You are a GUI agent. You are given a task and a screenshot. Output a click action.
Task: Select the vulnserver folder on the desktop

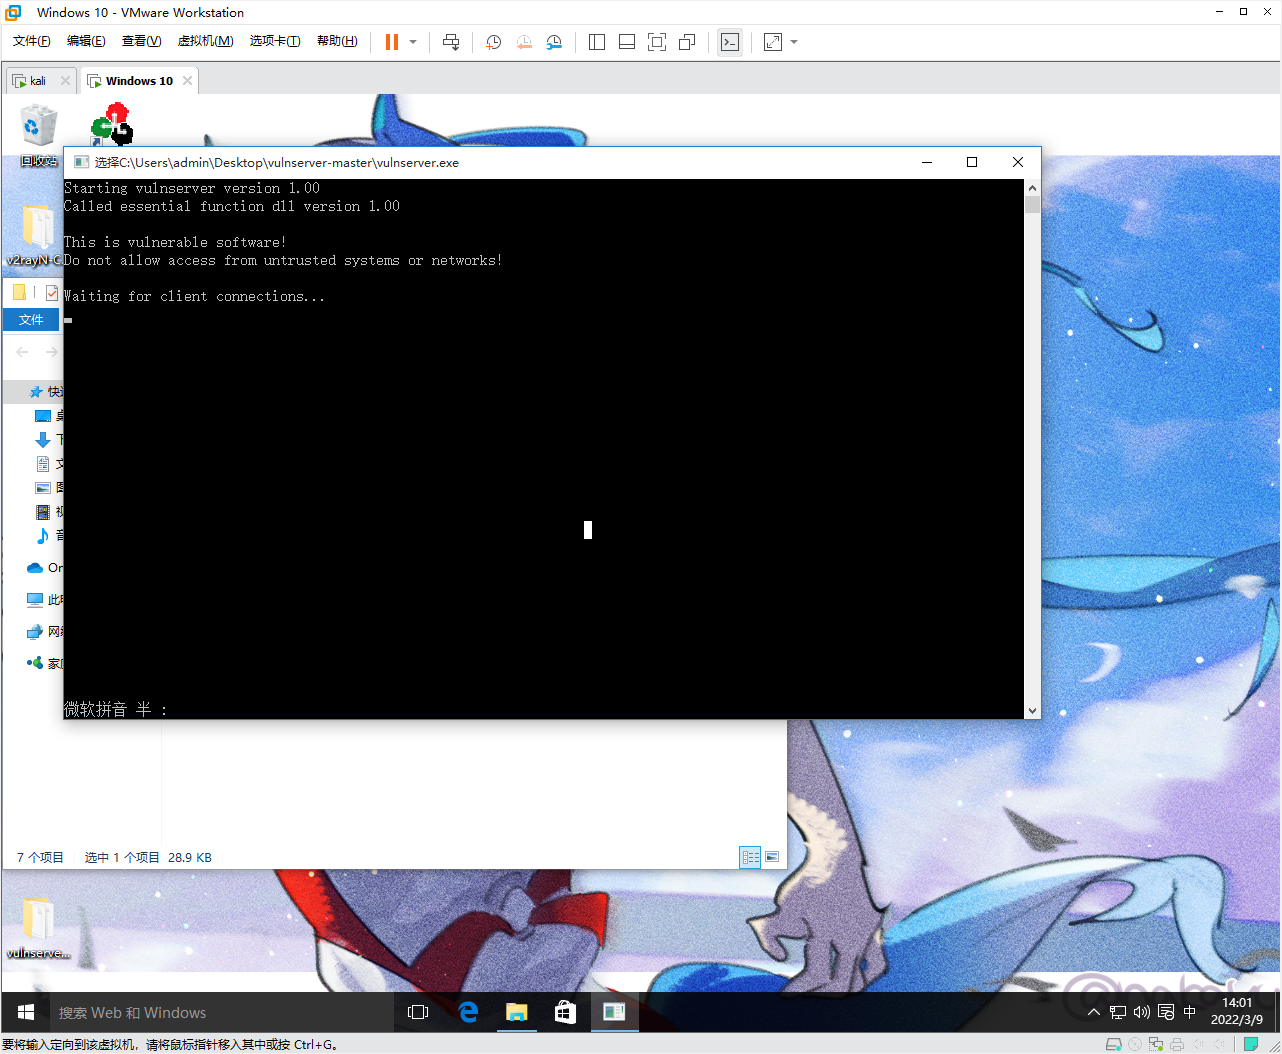pyautogui.click(x=38, y=927)
